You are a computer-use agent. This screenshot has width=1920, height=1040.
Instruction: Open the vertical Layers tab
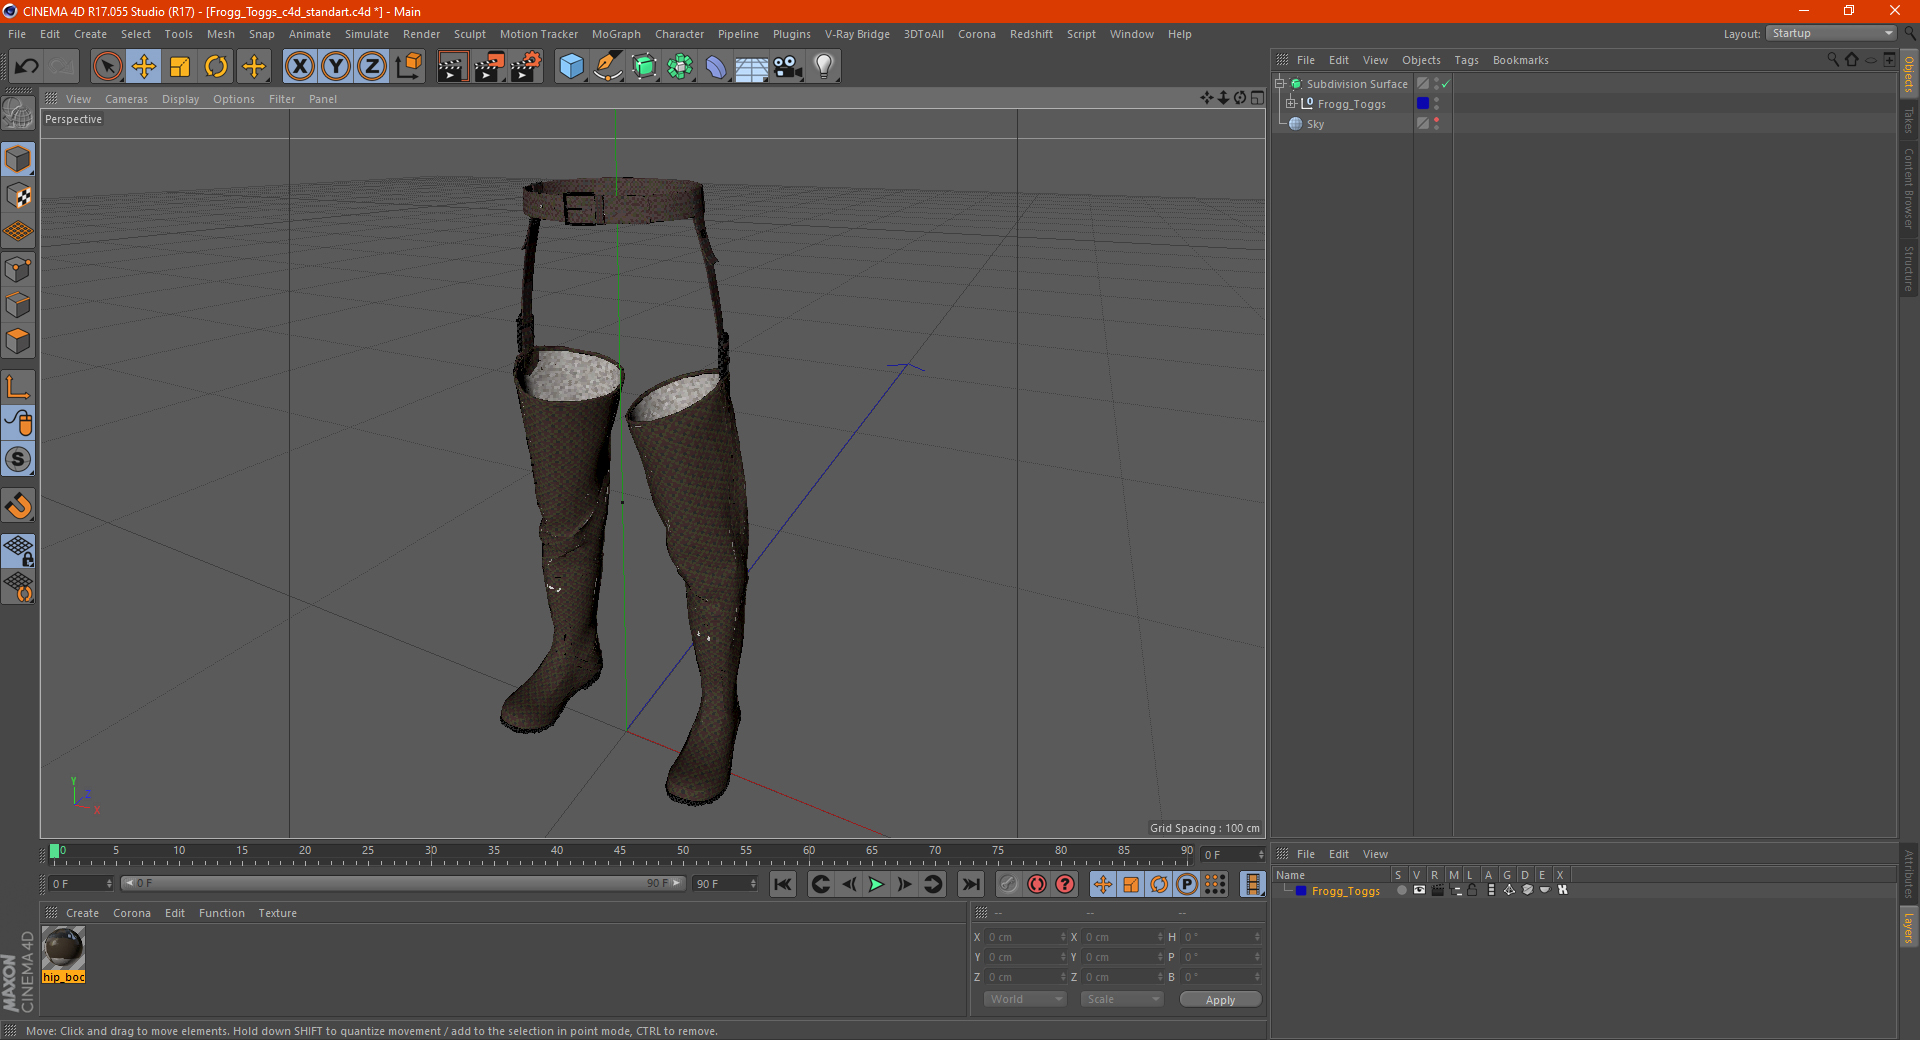(x=1908, y=926)
